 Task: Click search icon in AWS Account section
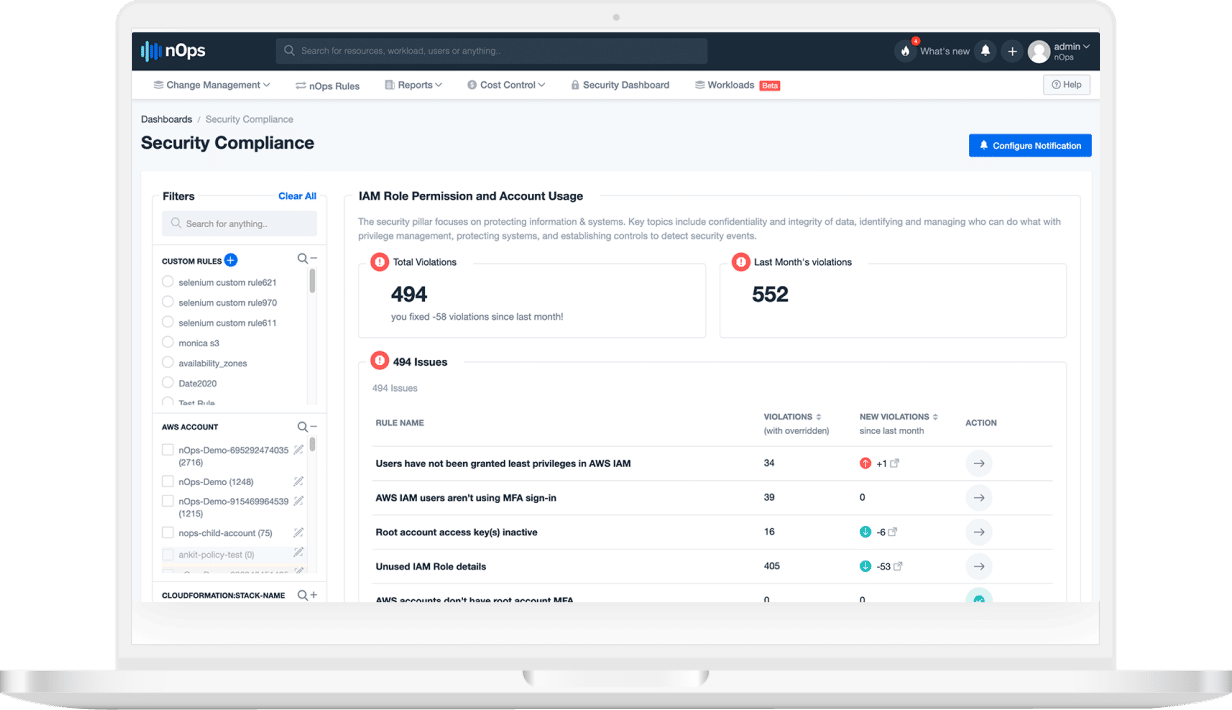pyautogui.click(x=302, y=426)
